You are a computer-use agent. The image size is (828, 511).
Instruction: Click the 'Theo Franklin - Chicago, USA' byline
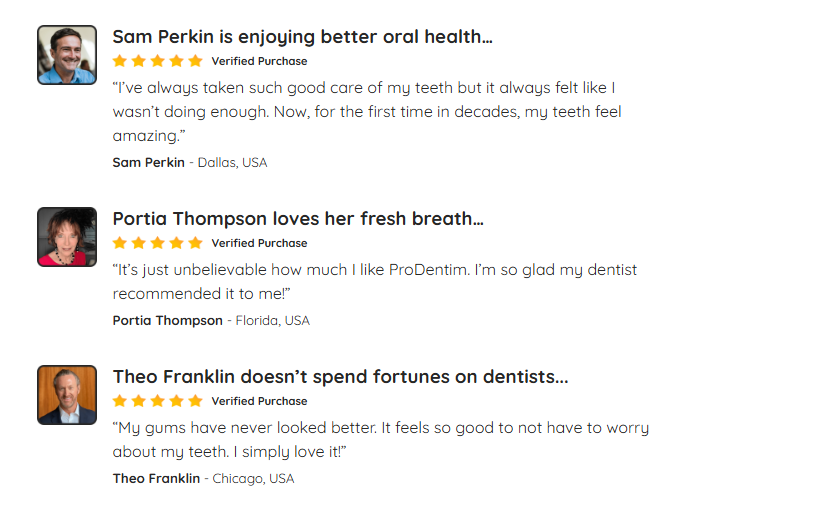pos(203,478)
